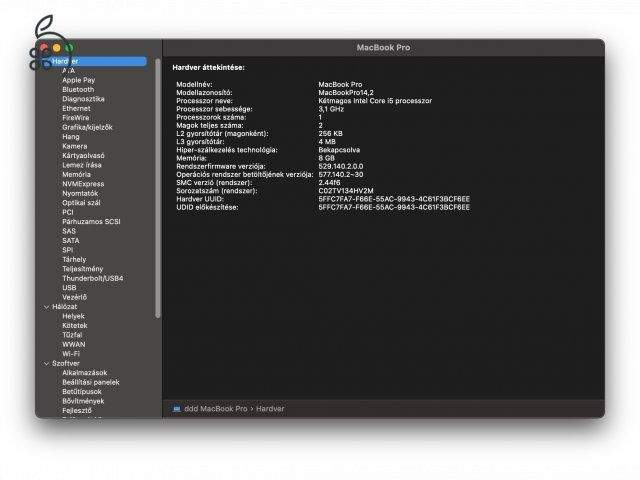Image resolution: width=640 pixels, height=480 pixels.
Task: Show Tárhely information
Action: (74, 259)
